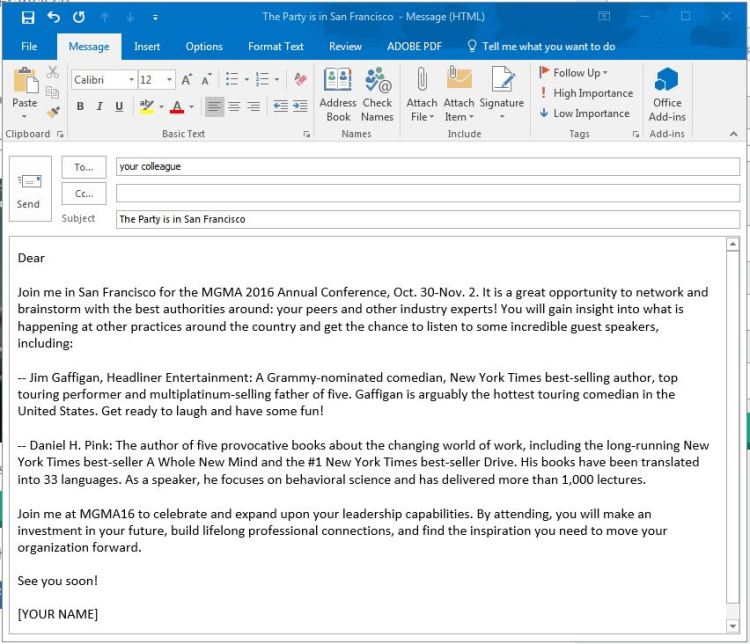750x644 pixels.
Task: Open the ADOBE PDF tab
Action: [414, 46]
